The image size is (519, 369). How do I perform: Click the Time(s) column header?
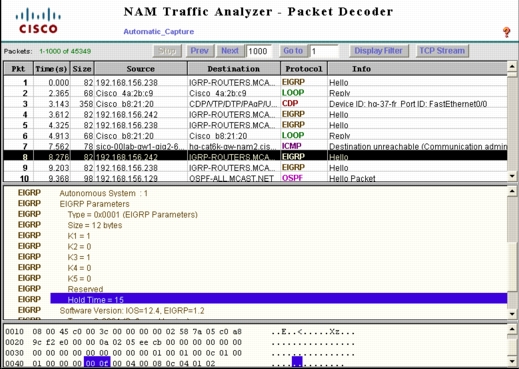[x=51, y=69]
